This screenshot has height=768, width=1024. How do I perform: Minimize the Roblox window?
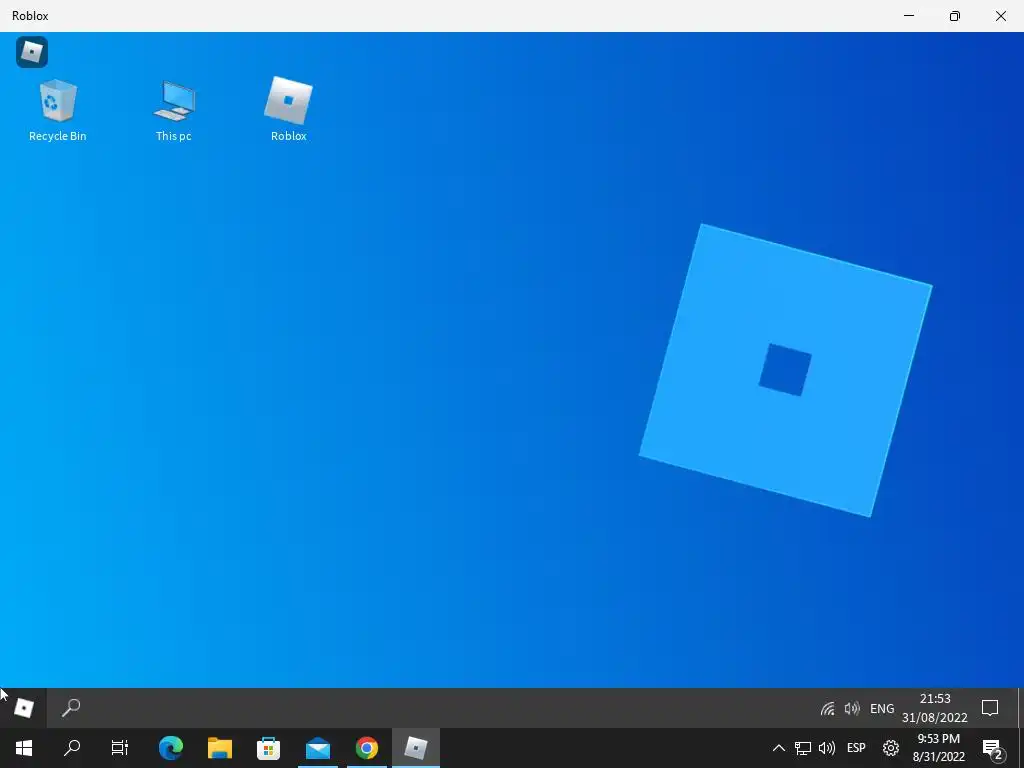tap(908, 16)
